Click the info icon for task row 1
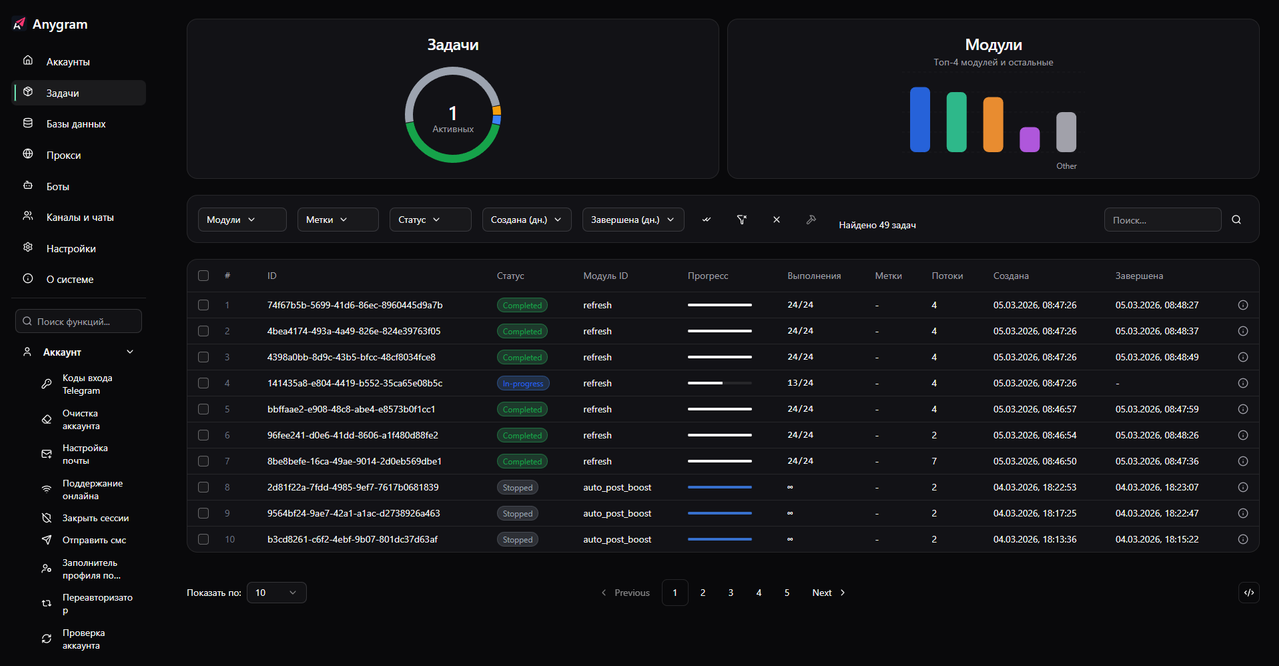Viewport: 1279px width, 666px height. [1243, 305]
